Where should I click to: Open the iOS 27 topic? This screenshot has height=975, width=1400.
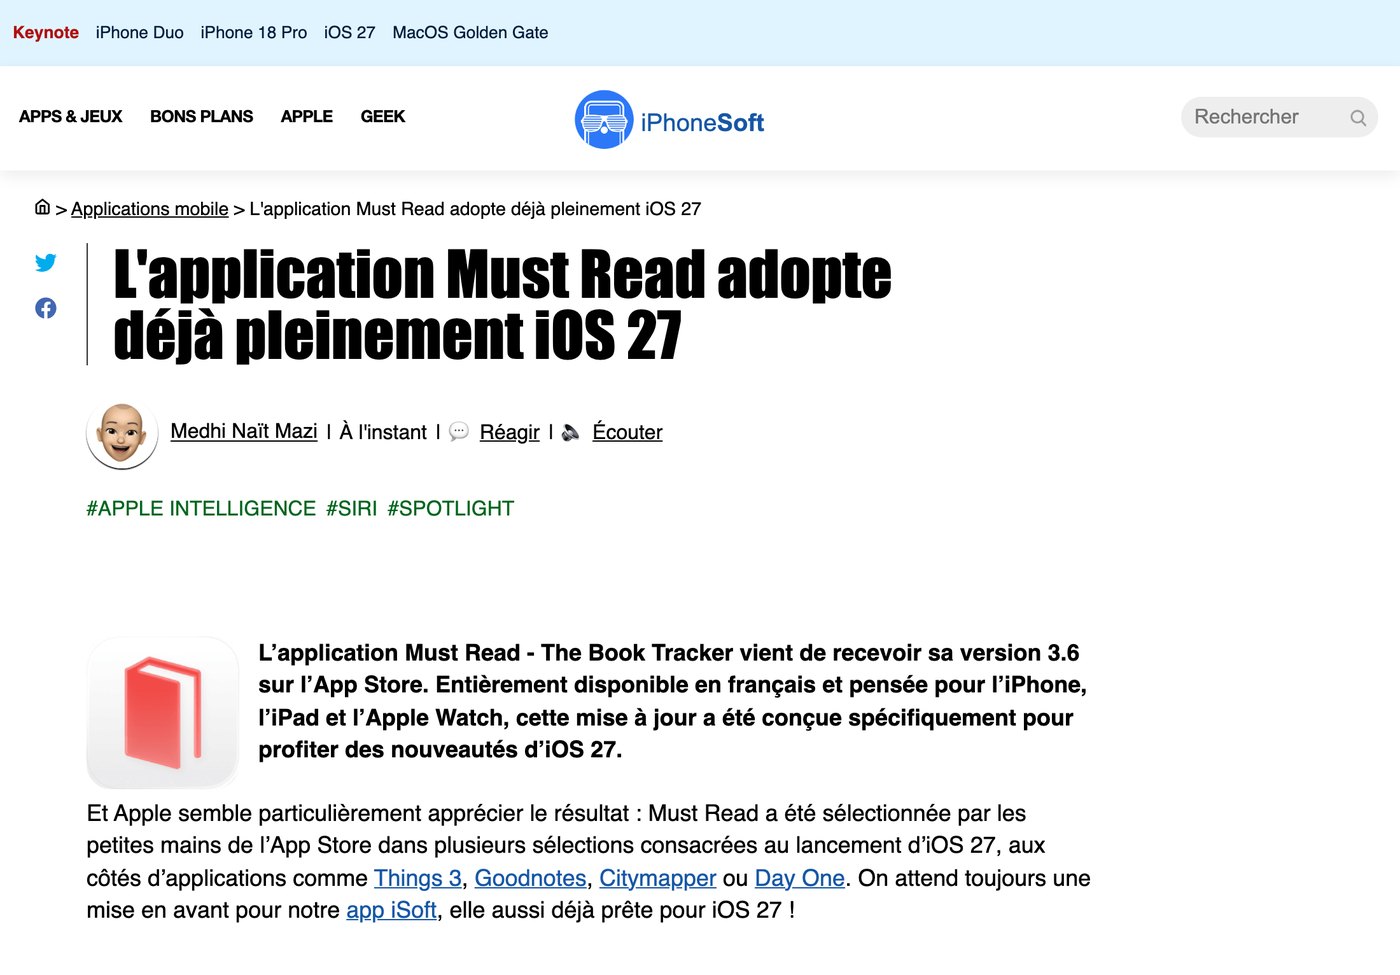pos(350,33)
